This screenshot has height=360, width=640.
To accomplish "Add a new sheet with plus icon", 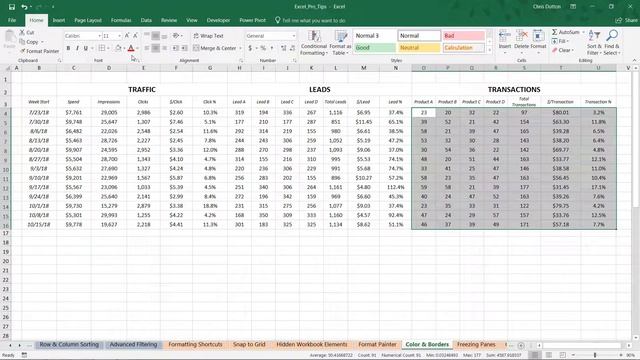I will (521, 345).
